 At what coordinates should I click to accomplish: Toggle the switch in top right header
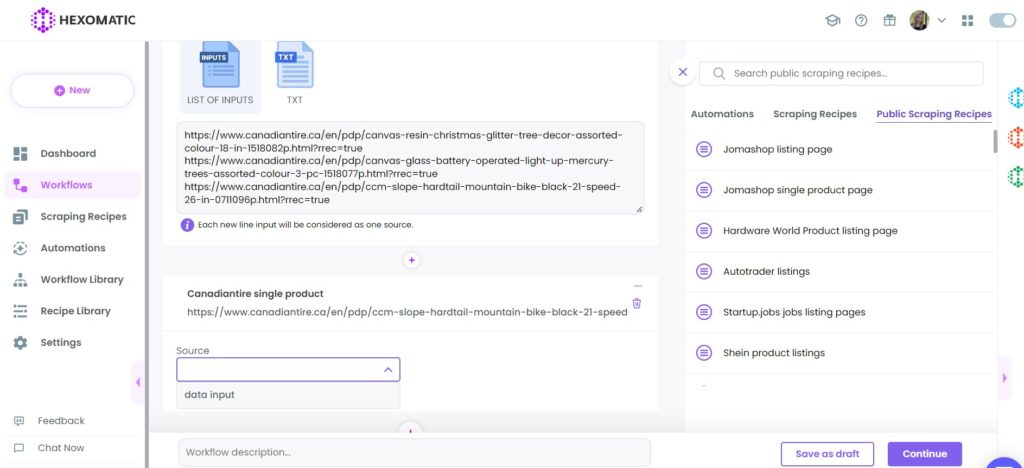(1002, 20)
